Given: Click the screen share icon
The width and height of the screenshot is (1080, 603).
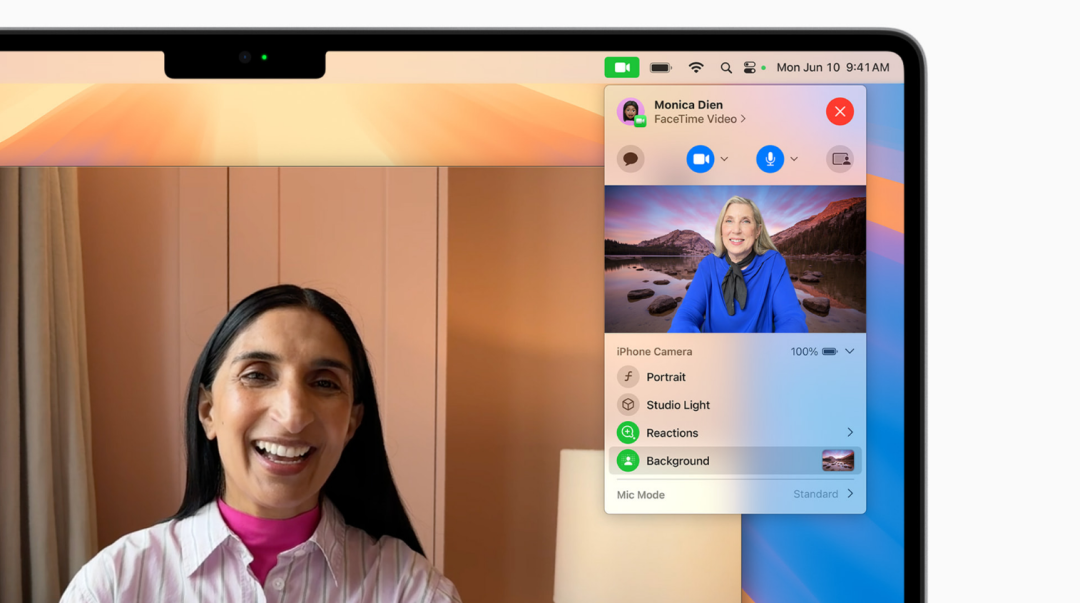Looking at the screenshot, I should tap(840, 159).
